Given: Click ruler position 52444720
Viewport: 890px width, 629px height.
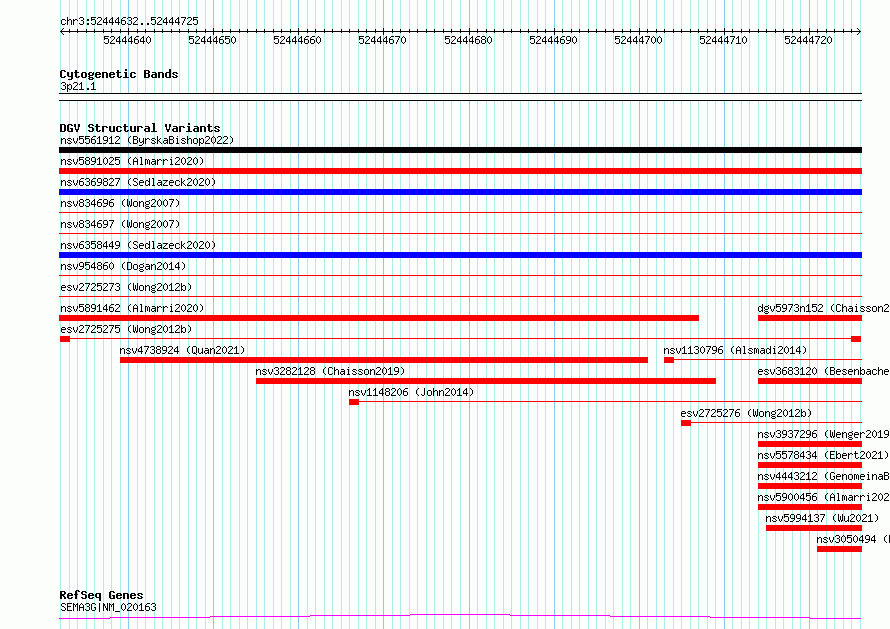Looking at the screenshot, I should pos(809,40).
